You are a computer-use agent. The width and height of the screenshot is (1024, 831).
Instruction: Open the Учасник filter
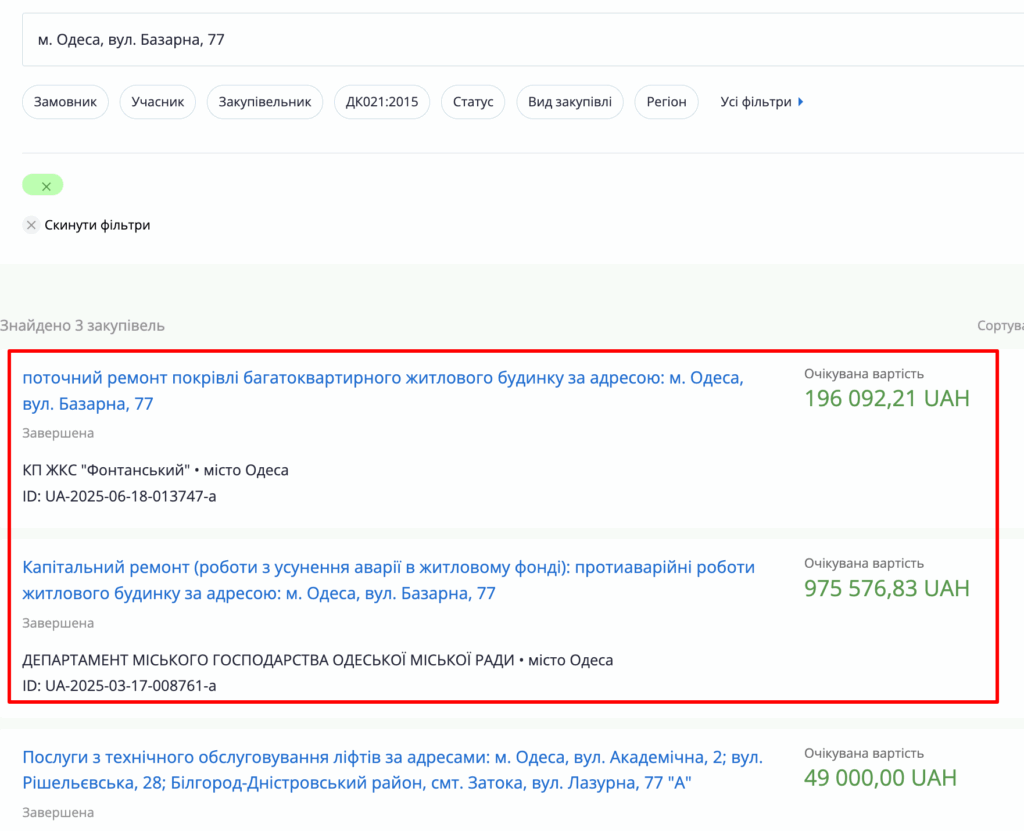pos(157,102)
